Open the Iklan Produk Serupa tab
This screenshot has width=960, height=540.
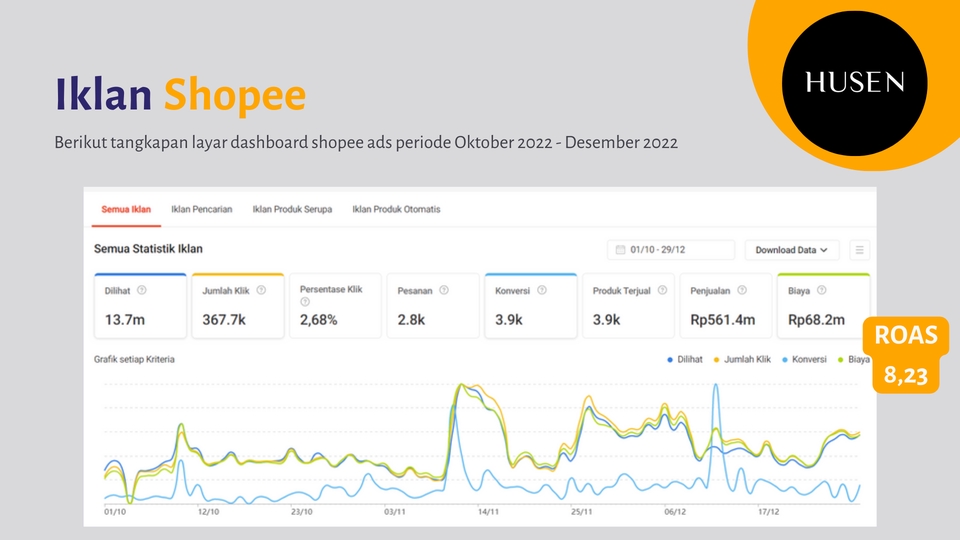click(292, 209)
